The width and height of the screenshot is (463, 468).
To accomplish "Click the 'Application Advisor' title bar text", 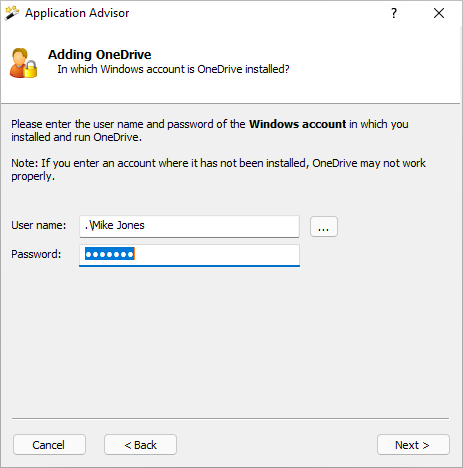I will pos(77,13).
